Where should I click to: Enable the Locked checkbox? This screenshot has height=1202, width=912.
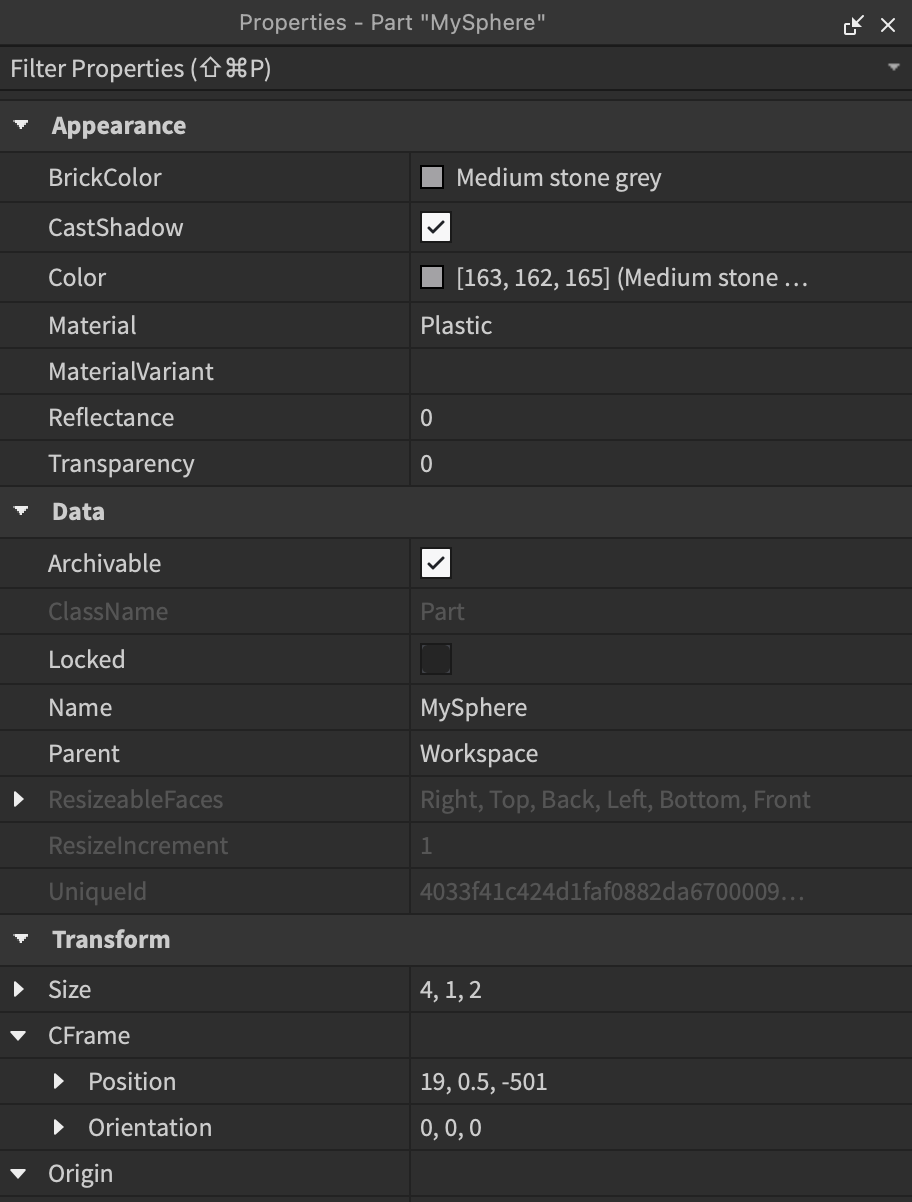click(436, 659)
